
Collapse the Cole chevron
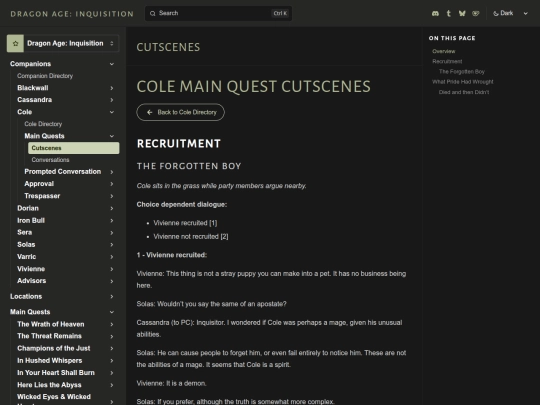pyautogui.click(x=112, y=112)
